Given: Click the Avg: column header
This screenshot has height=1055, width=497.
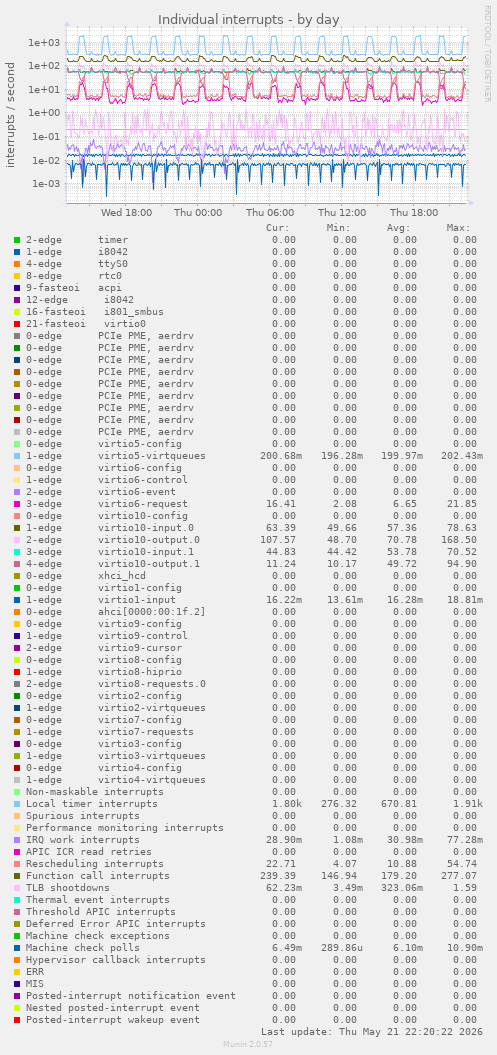Looking at the screenshot, I should pos(399,227).
